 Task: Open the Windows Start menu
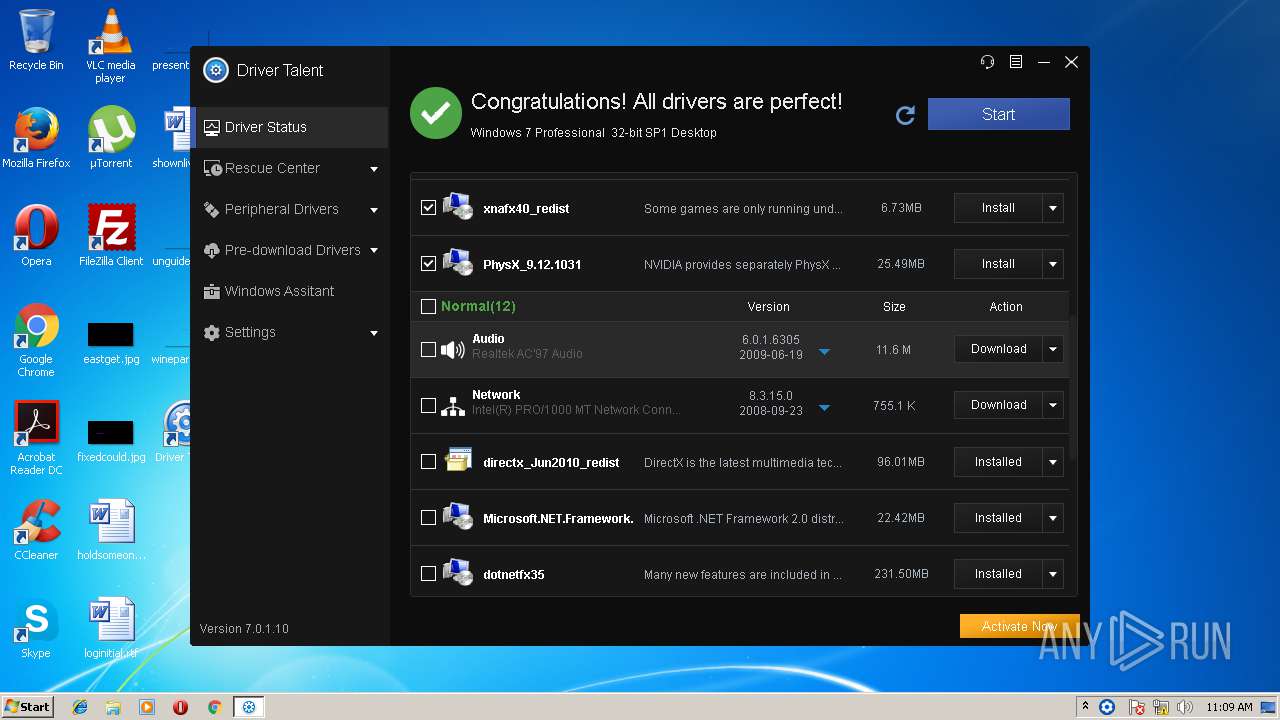pyautogui.click(x=28, y=707)
